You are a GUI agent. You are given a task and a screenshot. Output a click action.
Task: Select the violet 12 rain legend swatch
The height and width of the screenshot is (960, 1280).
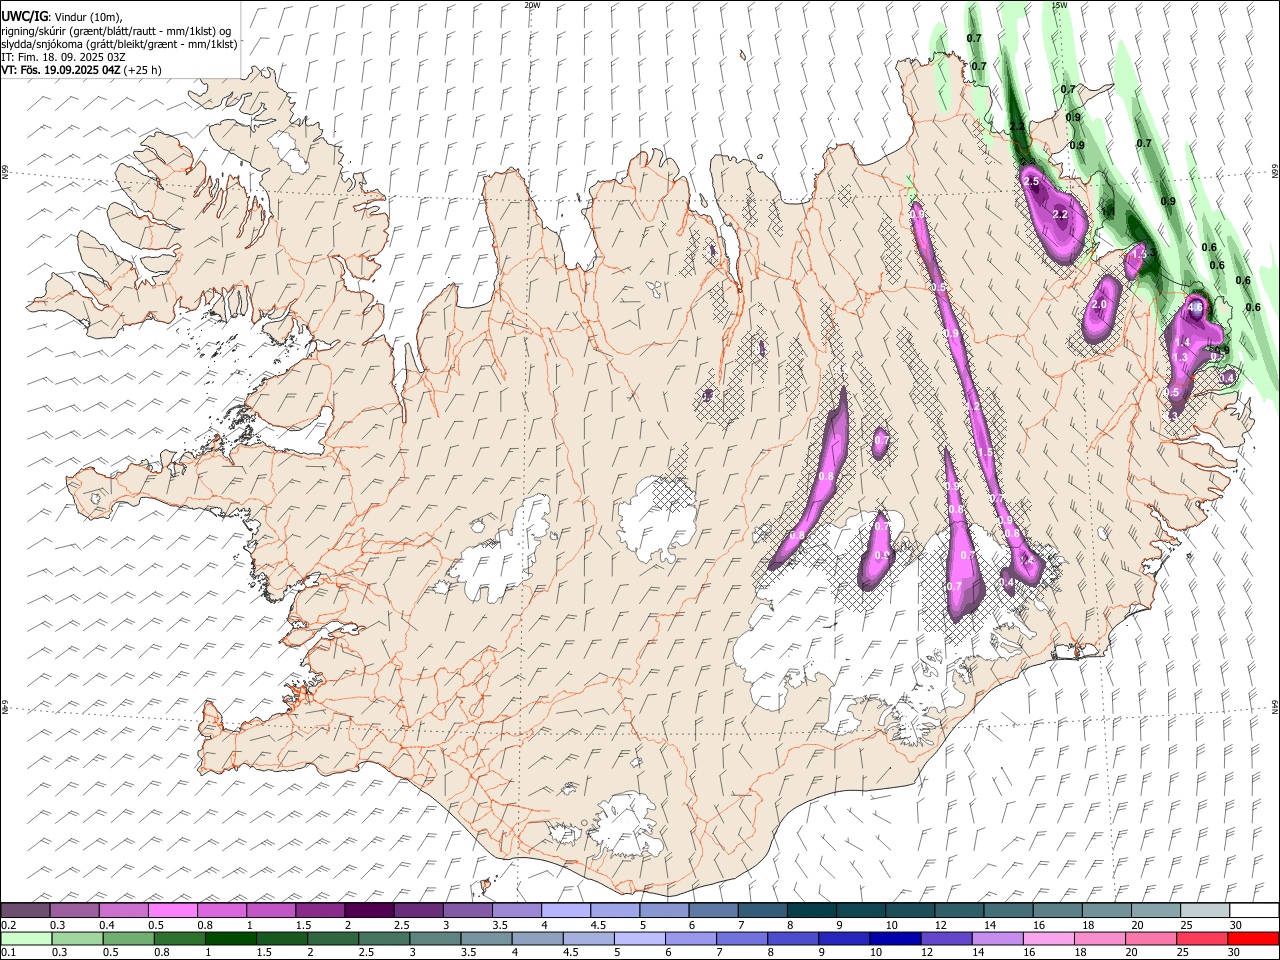[947, 939]
